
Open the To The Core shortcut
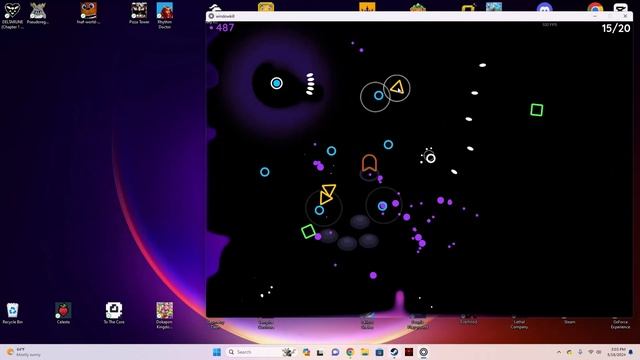[114, 313]
